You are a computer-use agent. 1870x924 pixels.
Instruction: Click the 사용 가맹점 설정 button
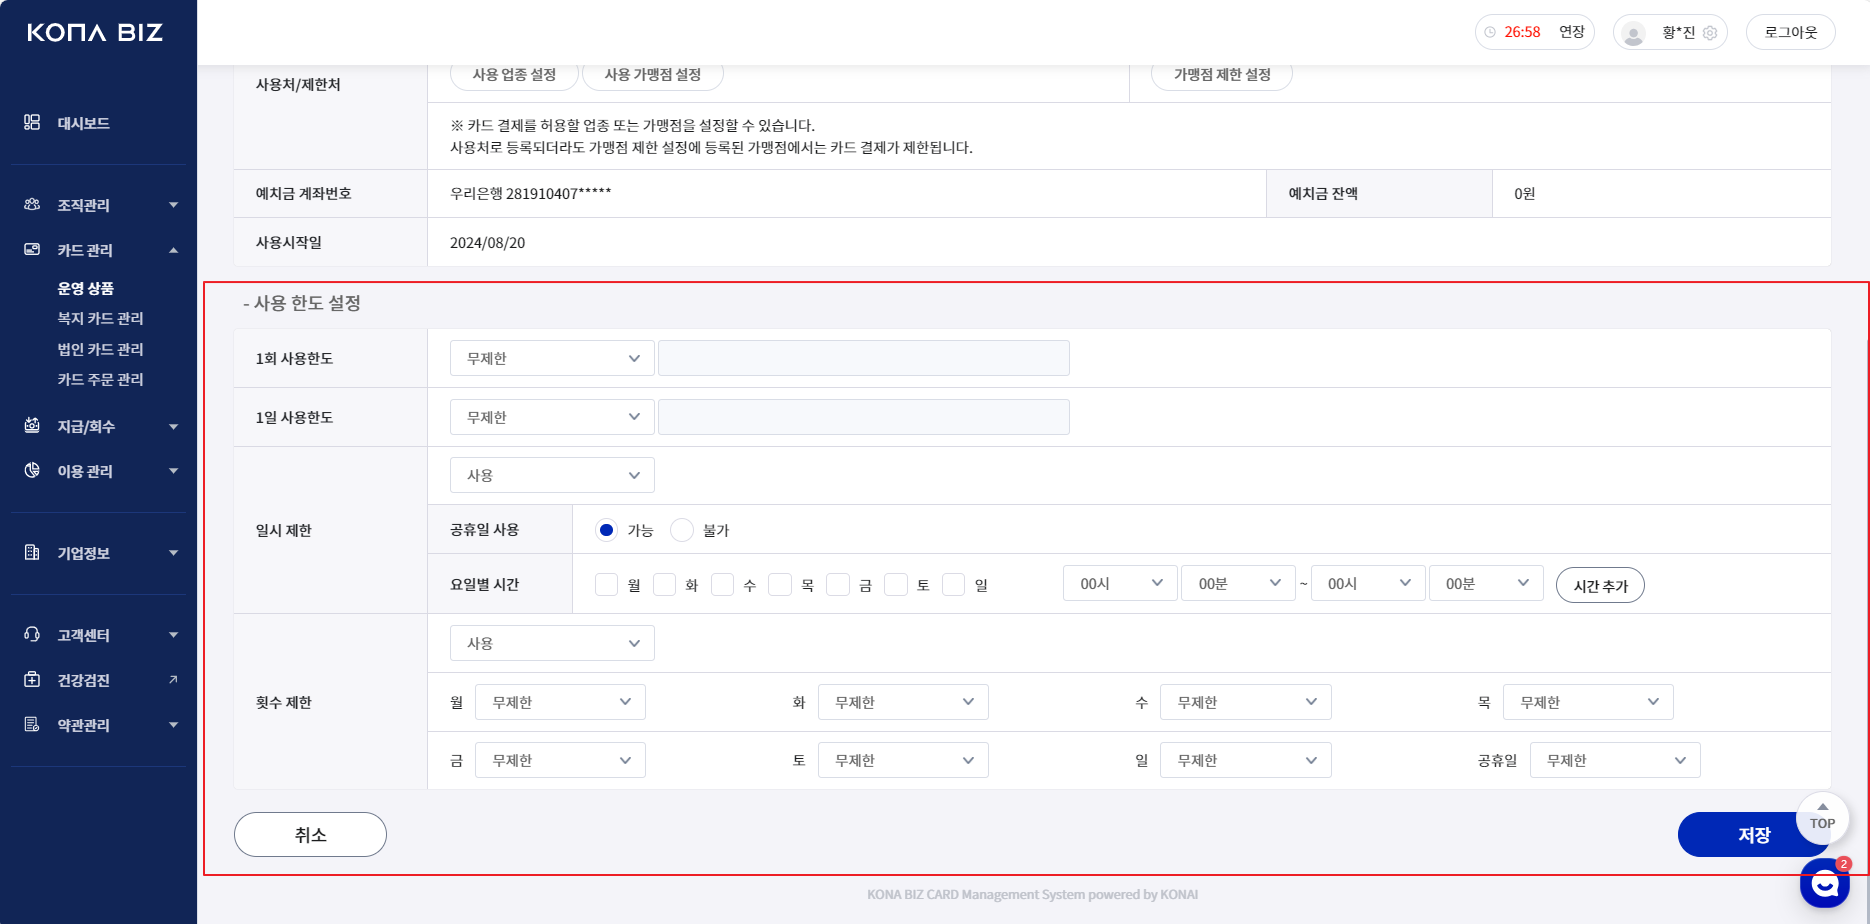pos(653,75)
